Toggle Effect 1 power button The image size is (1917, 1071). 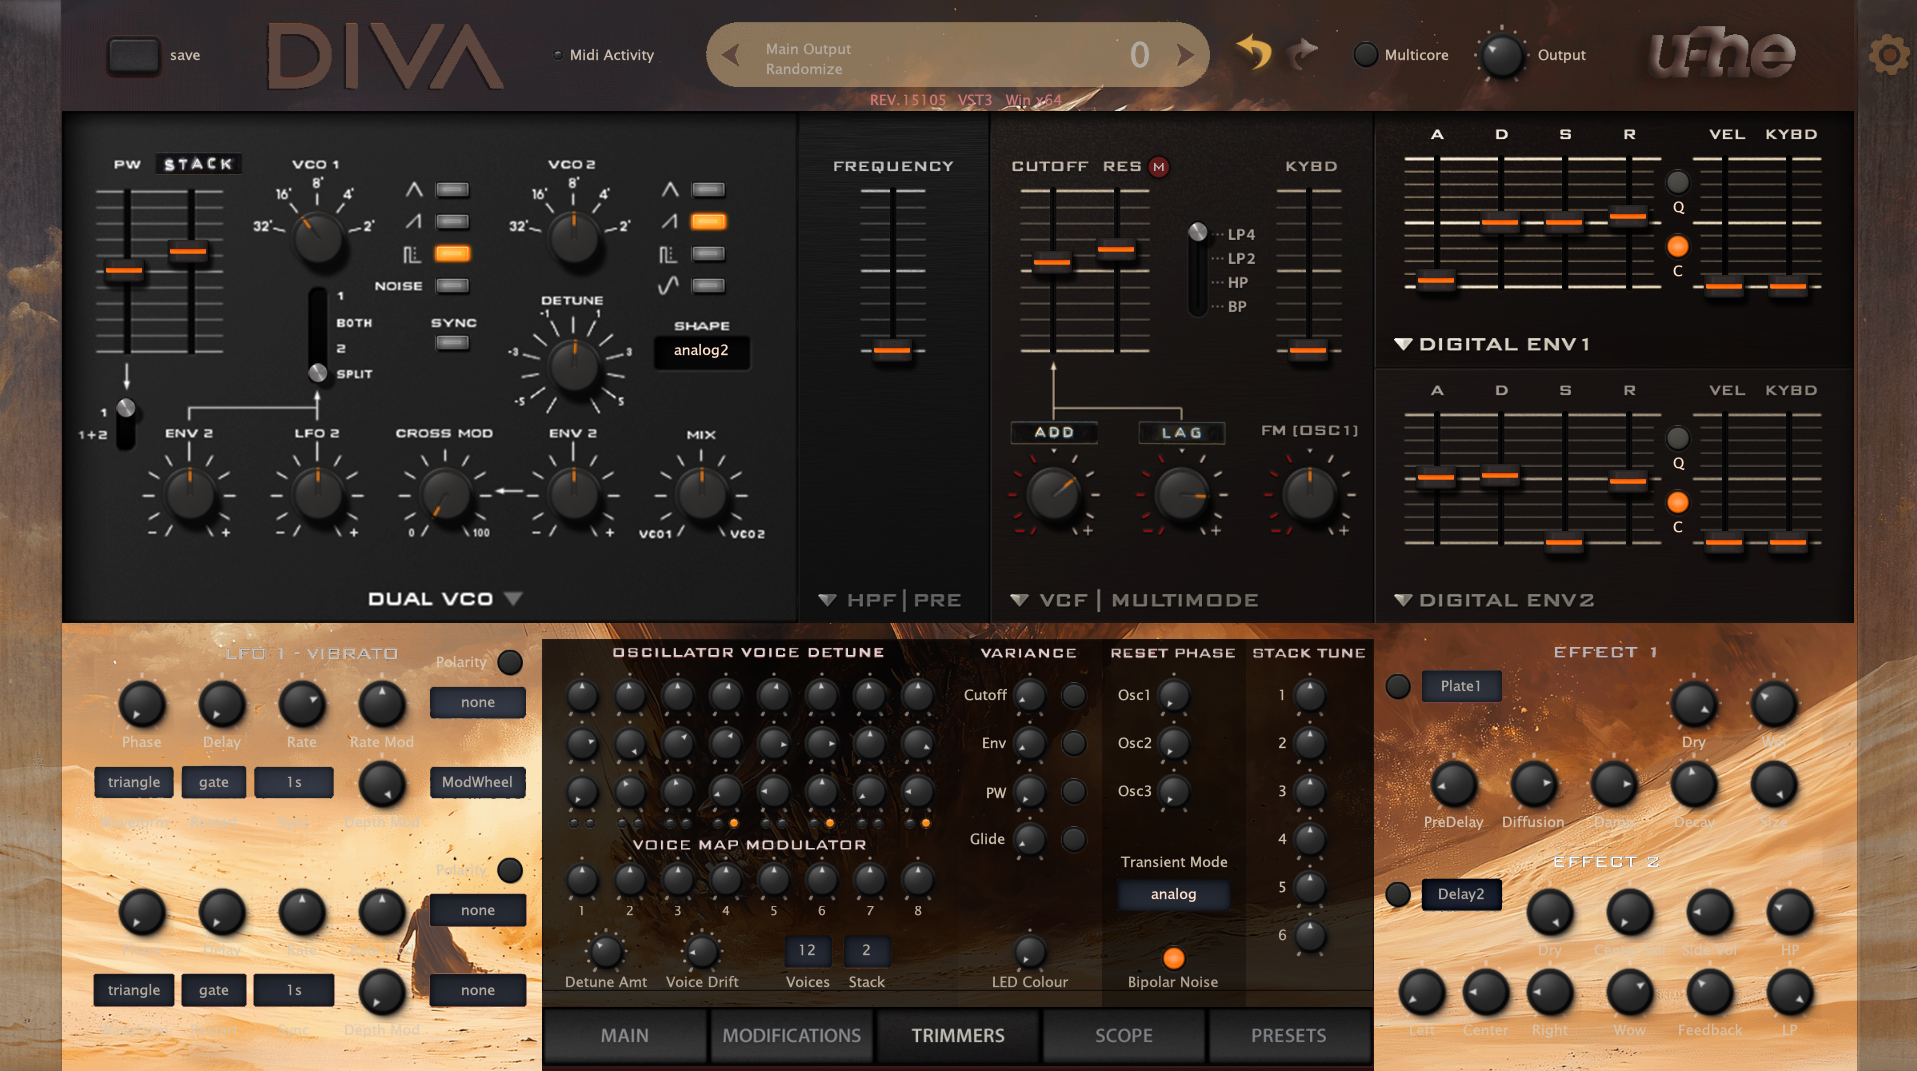(1398, 686)
